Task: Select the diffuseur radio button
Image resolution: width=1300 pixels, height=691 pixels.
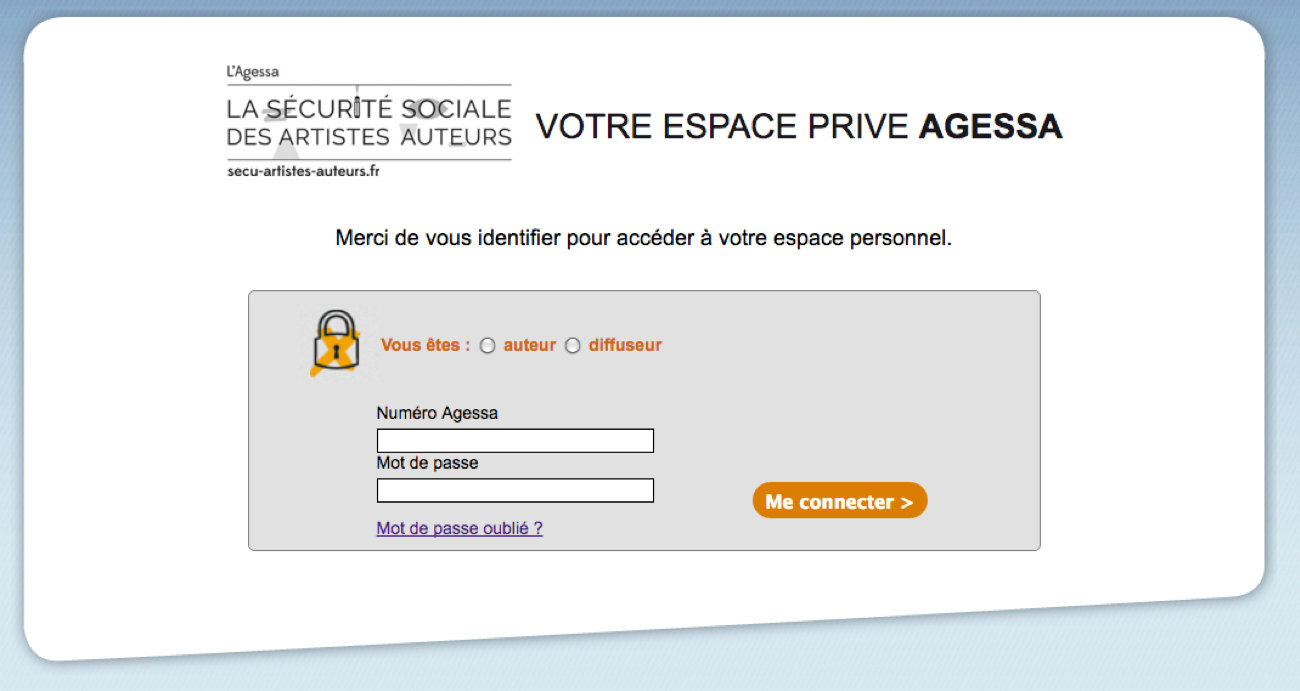Action: [573, 345]
